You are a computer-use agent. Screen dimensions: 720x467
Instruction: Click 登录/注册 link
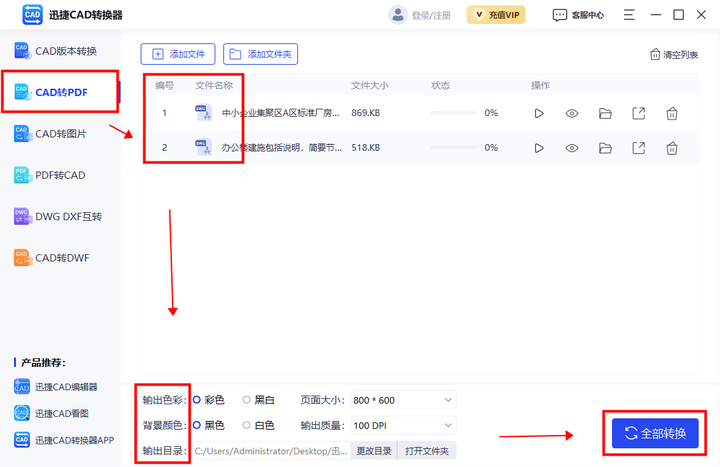[431, 16]
